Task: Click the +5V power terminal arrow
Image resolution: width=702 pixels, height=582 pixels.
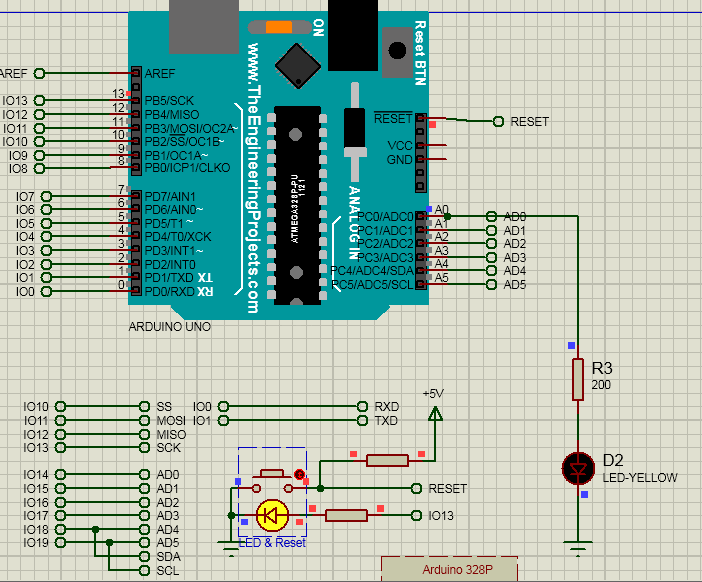Action: point(435,414)
